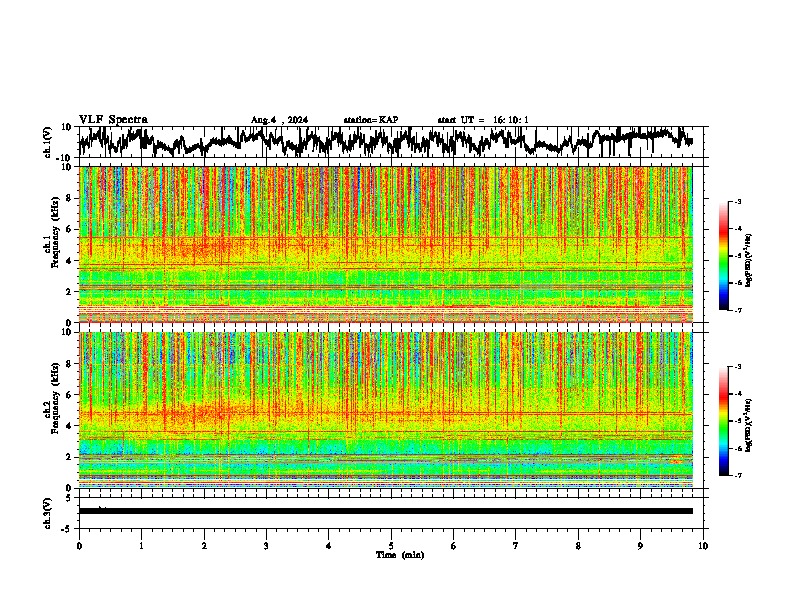Click the "start UT = 16:10: 1" text
This screenshot has height=612, width=792.
pyautogui.click(x=483, y=120)
